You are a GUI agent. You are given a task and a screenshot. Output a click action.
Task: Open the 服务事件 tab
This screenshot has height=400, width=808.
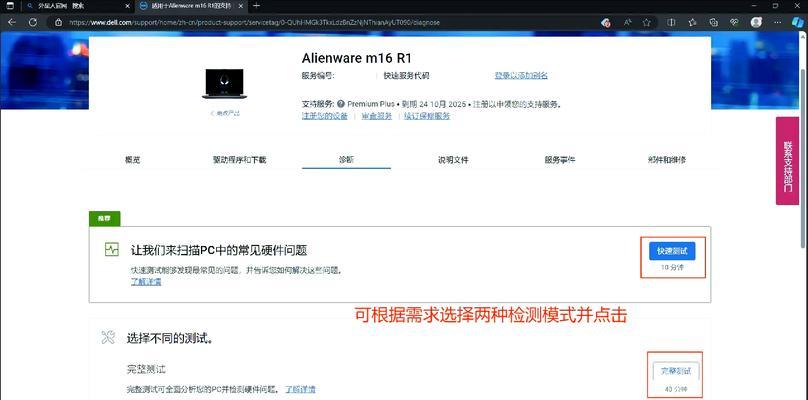pyautogui.click(x=560, y=160)
